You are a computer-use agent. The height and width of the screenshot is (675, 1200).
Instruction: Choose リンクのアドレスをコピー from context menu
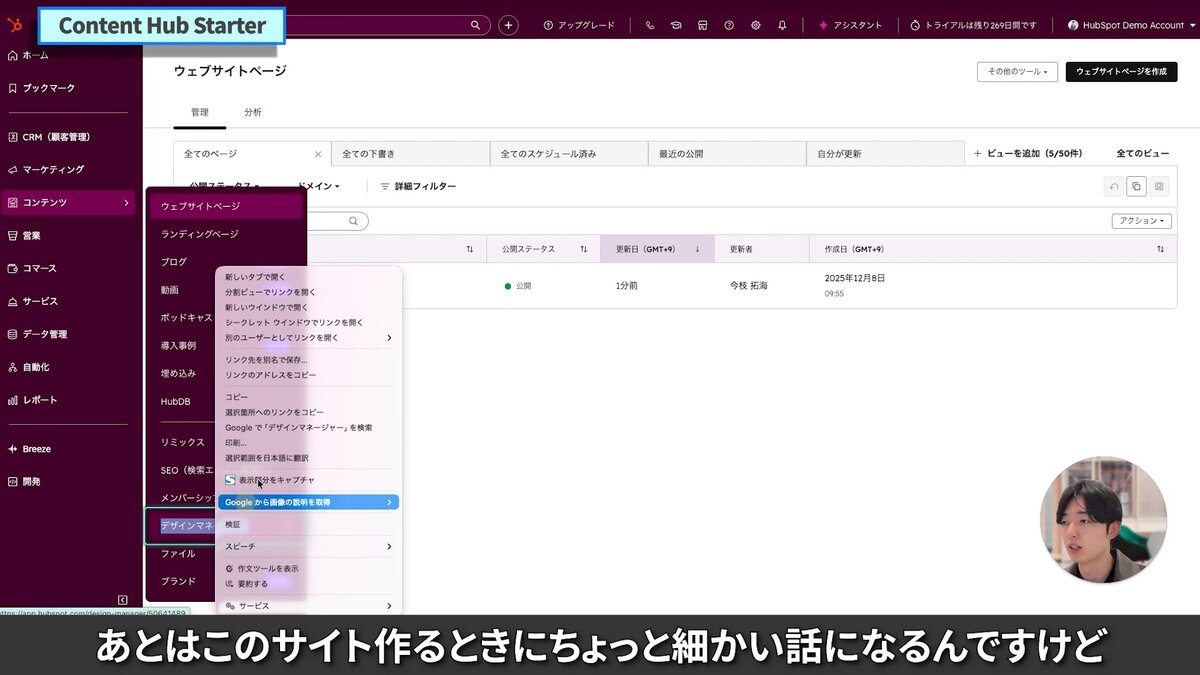[x=270, y=375]
